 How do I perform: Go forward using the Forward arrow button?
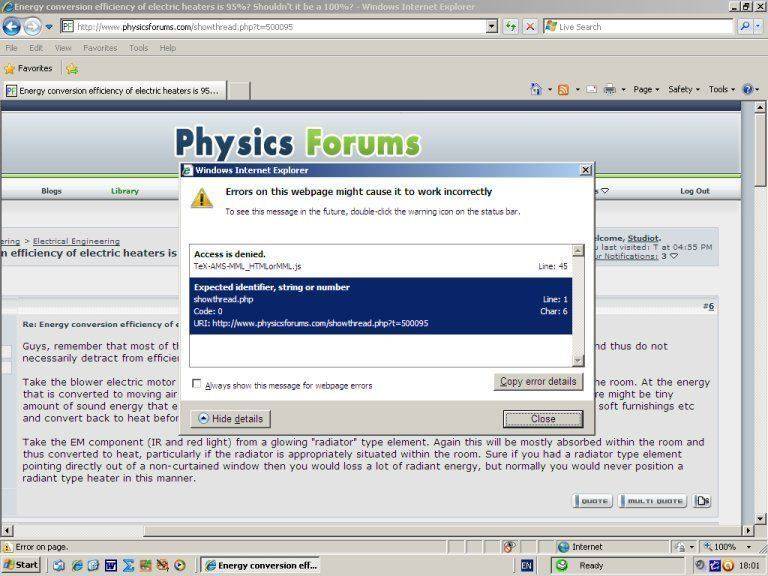pos(32,26)
